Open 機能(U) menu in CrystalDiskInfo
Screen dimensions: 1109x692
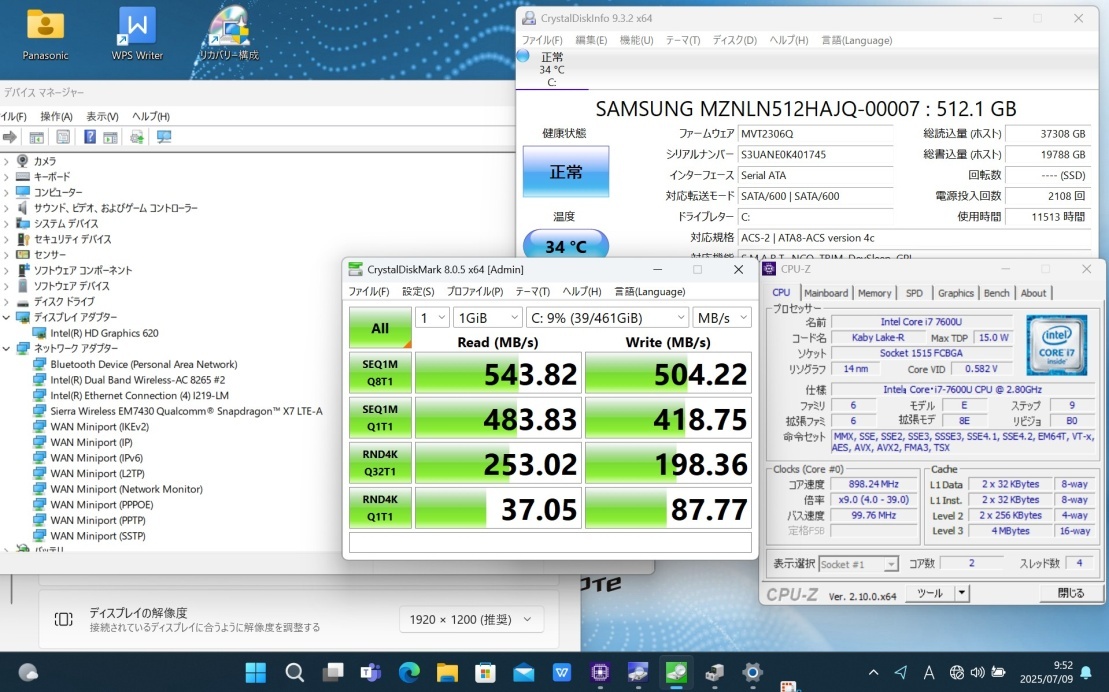coord(637,40)
